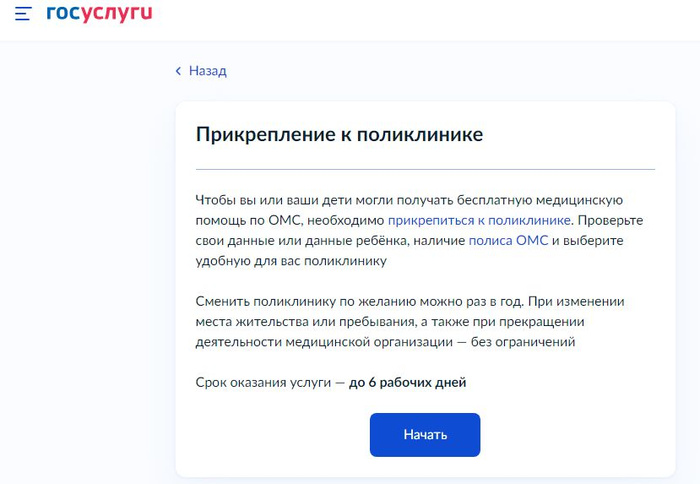The height and width of the screenshot is (484, 700).
Task: Click the heading 'Прикрепление к поликлинике'
Action: (339, 134)
